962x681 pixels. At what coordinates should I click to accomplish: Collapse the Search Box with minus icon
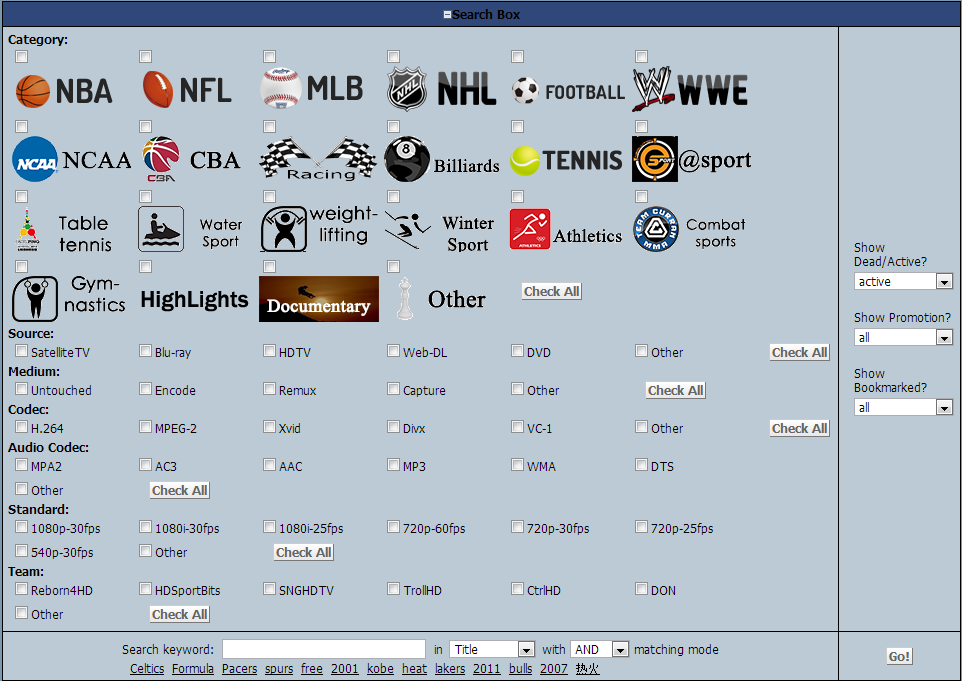click(x=447, y=15)
